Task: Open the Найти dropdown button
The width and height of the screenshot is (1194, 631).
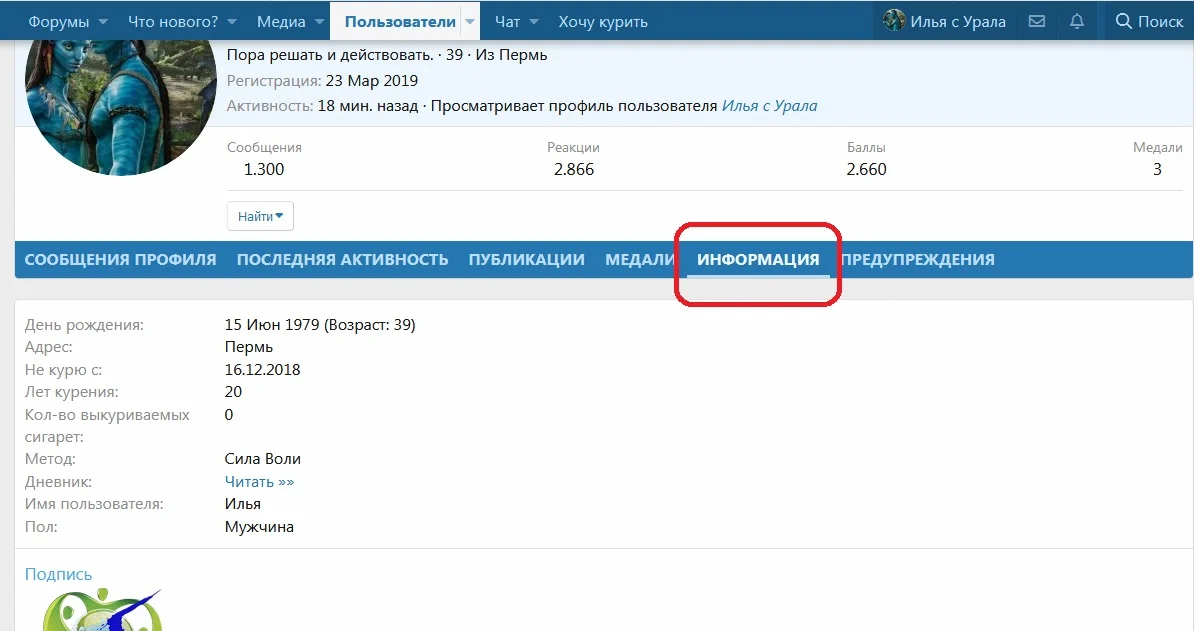Action: point(260,216)
